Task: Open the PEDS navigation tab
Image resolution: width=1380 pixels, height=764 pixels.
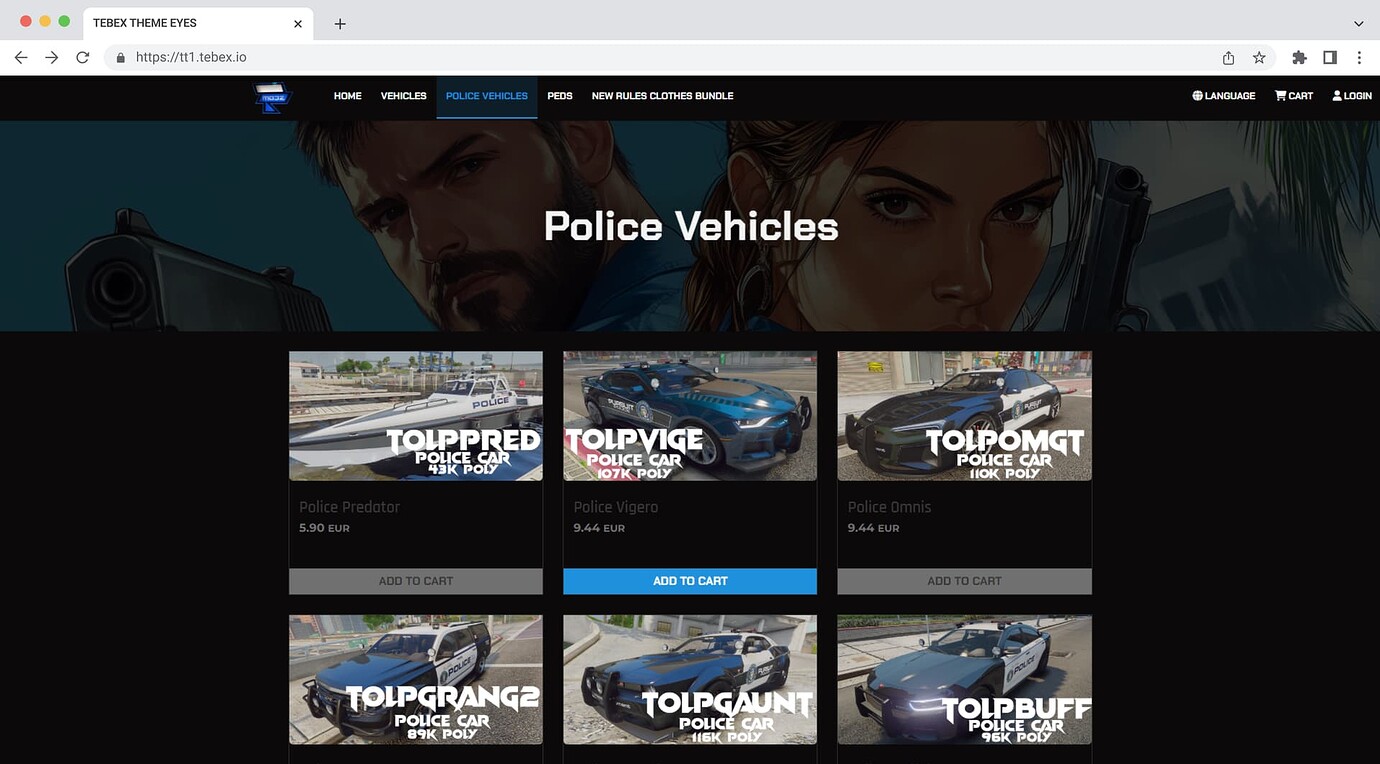Action: click(x=560, y=95)
